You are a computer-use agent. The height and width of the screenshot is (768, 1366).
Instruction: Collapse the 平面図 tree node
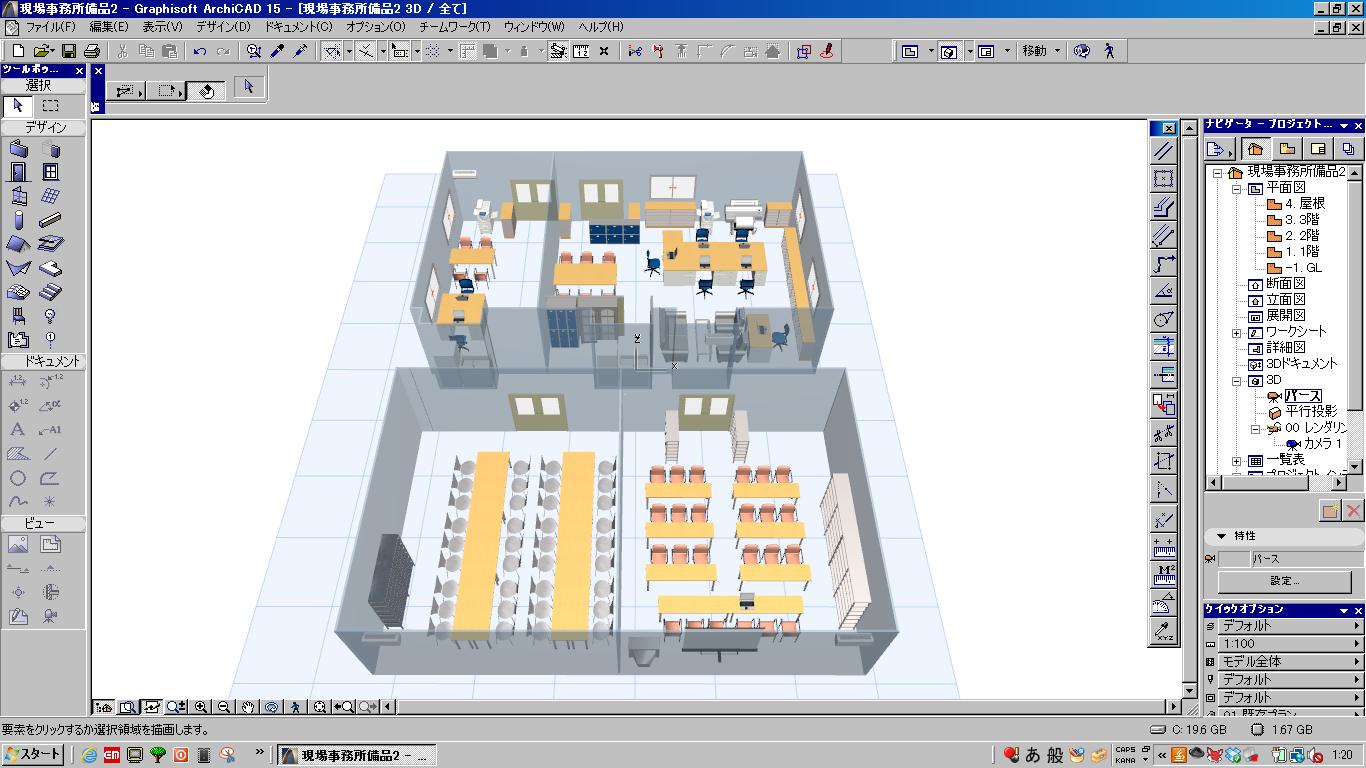coord(1236,188)
